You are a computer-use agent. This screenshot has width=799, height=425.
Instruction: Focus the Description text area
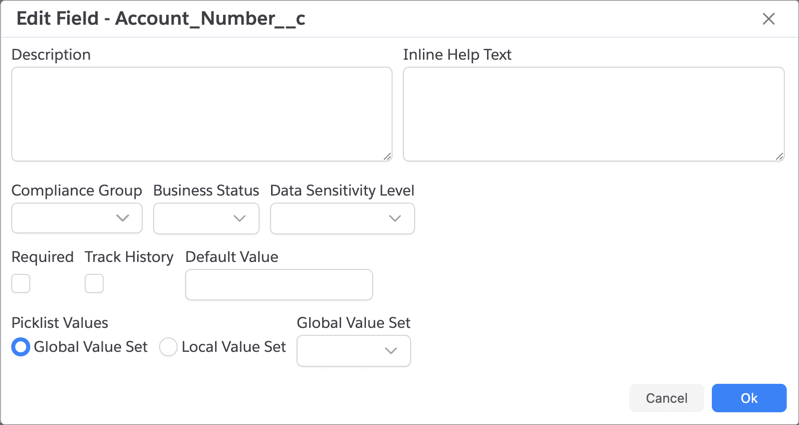(201, 114)
